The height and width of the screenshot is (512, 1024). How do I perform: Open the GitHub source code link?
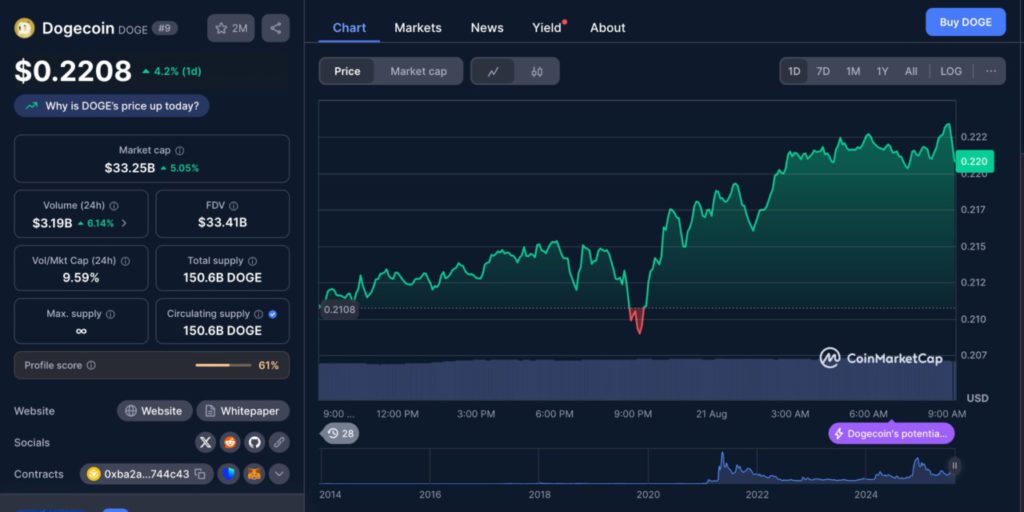tap(255, 442)
